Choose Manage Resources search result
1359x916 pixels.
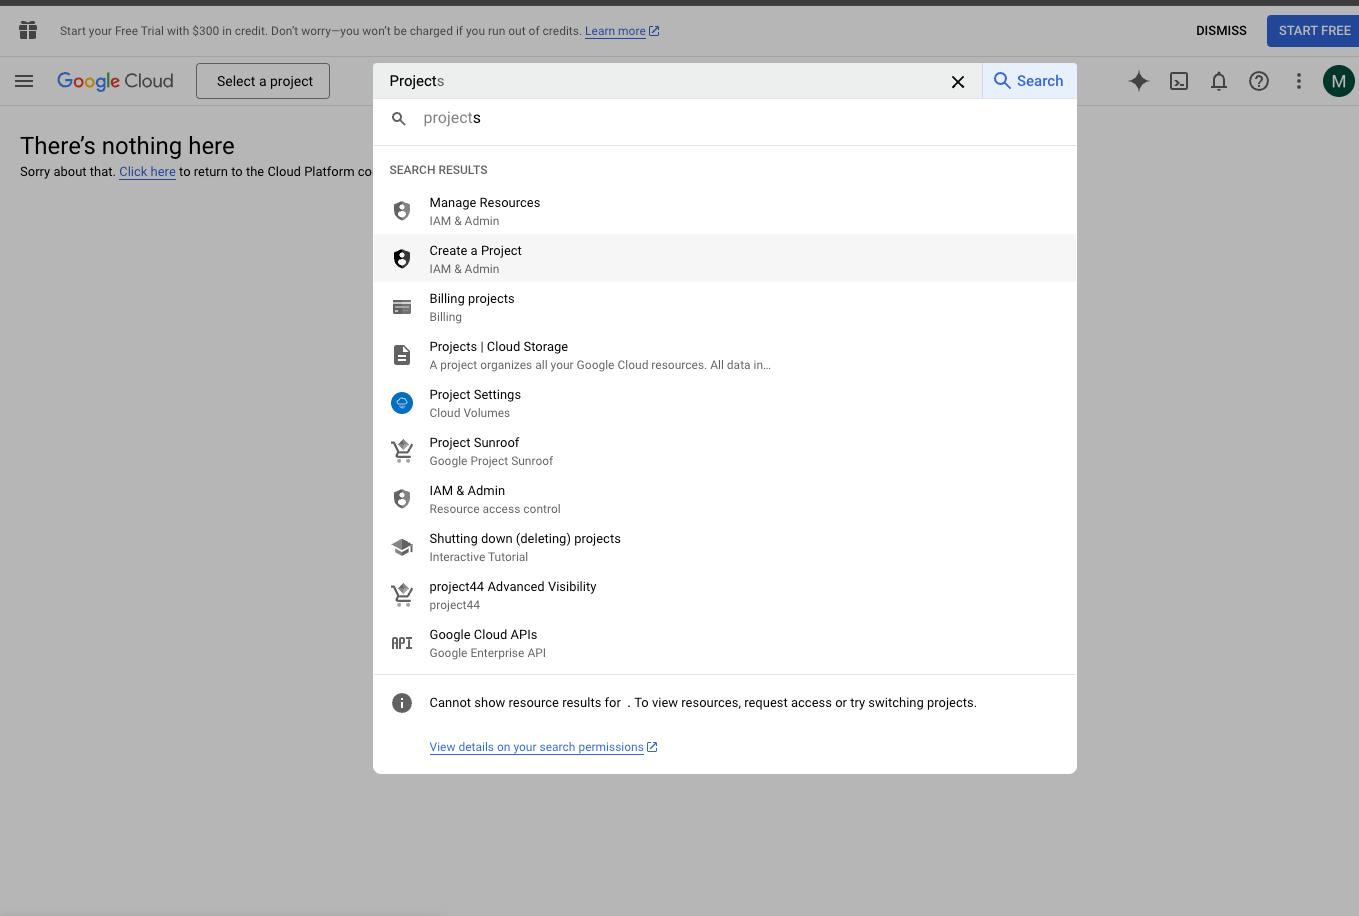coord(485,211)
